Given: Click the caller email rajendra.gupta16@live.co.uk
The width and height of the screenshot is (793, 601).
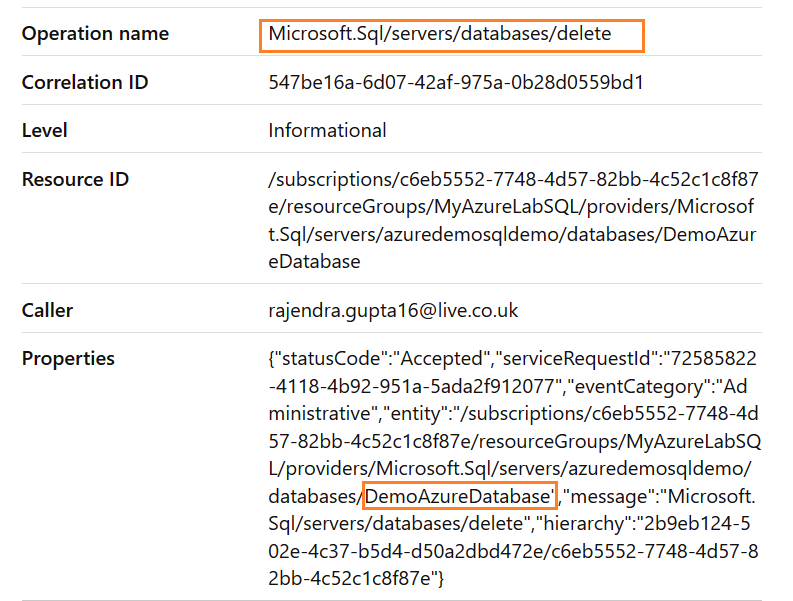Looking at the screenshot, I should (x=393, y=310).
